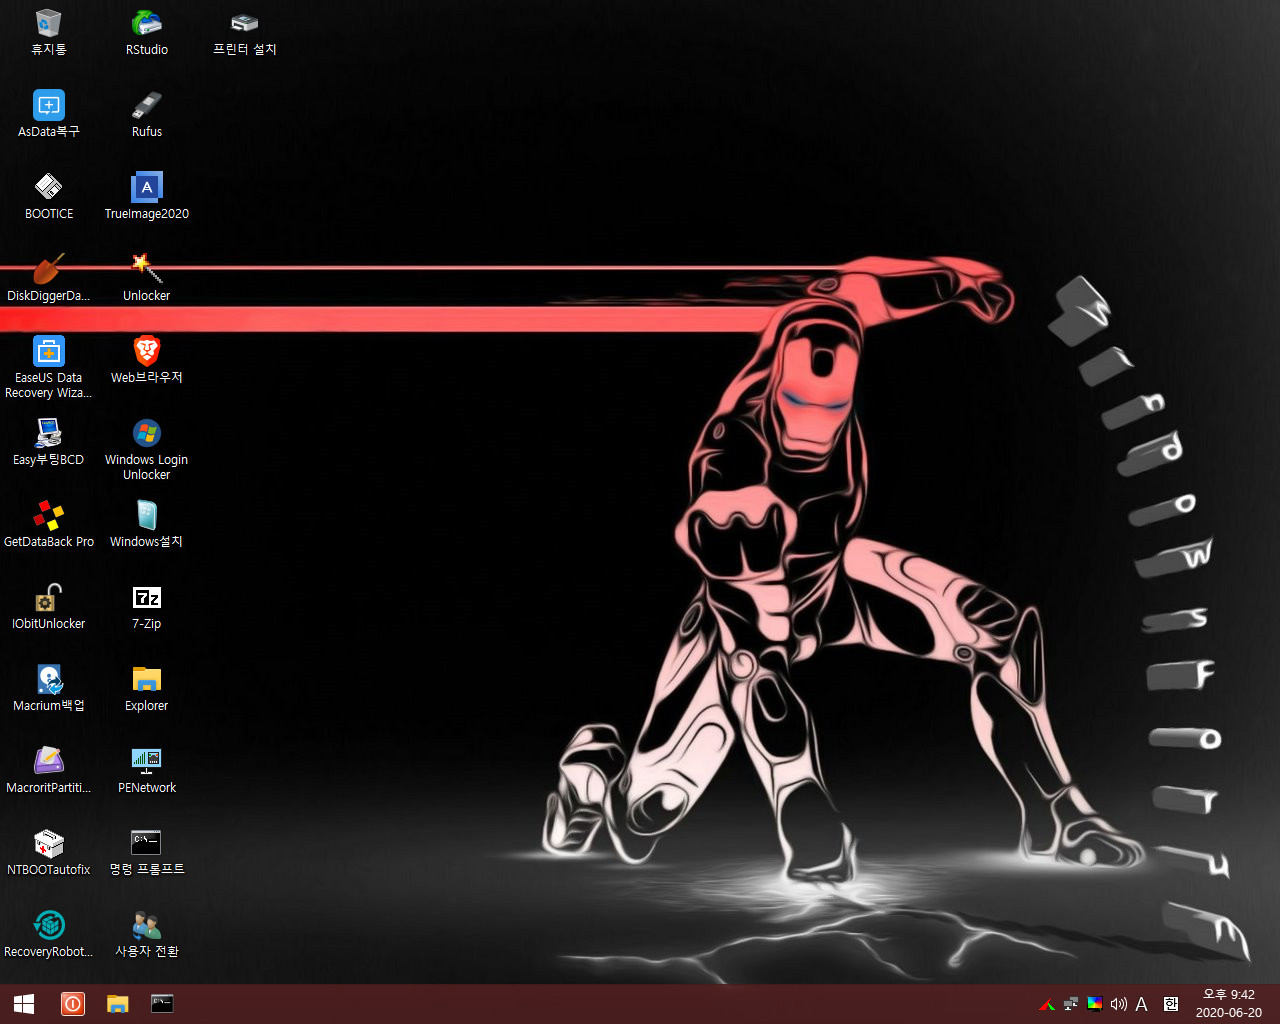Select the Windows설치 setup icon

coord(146,524)
